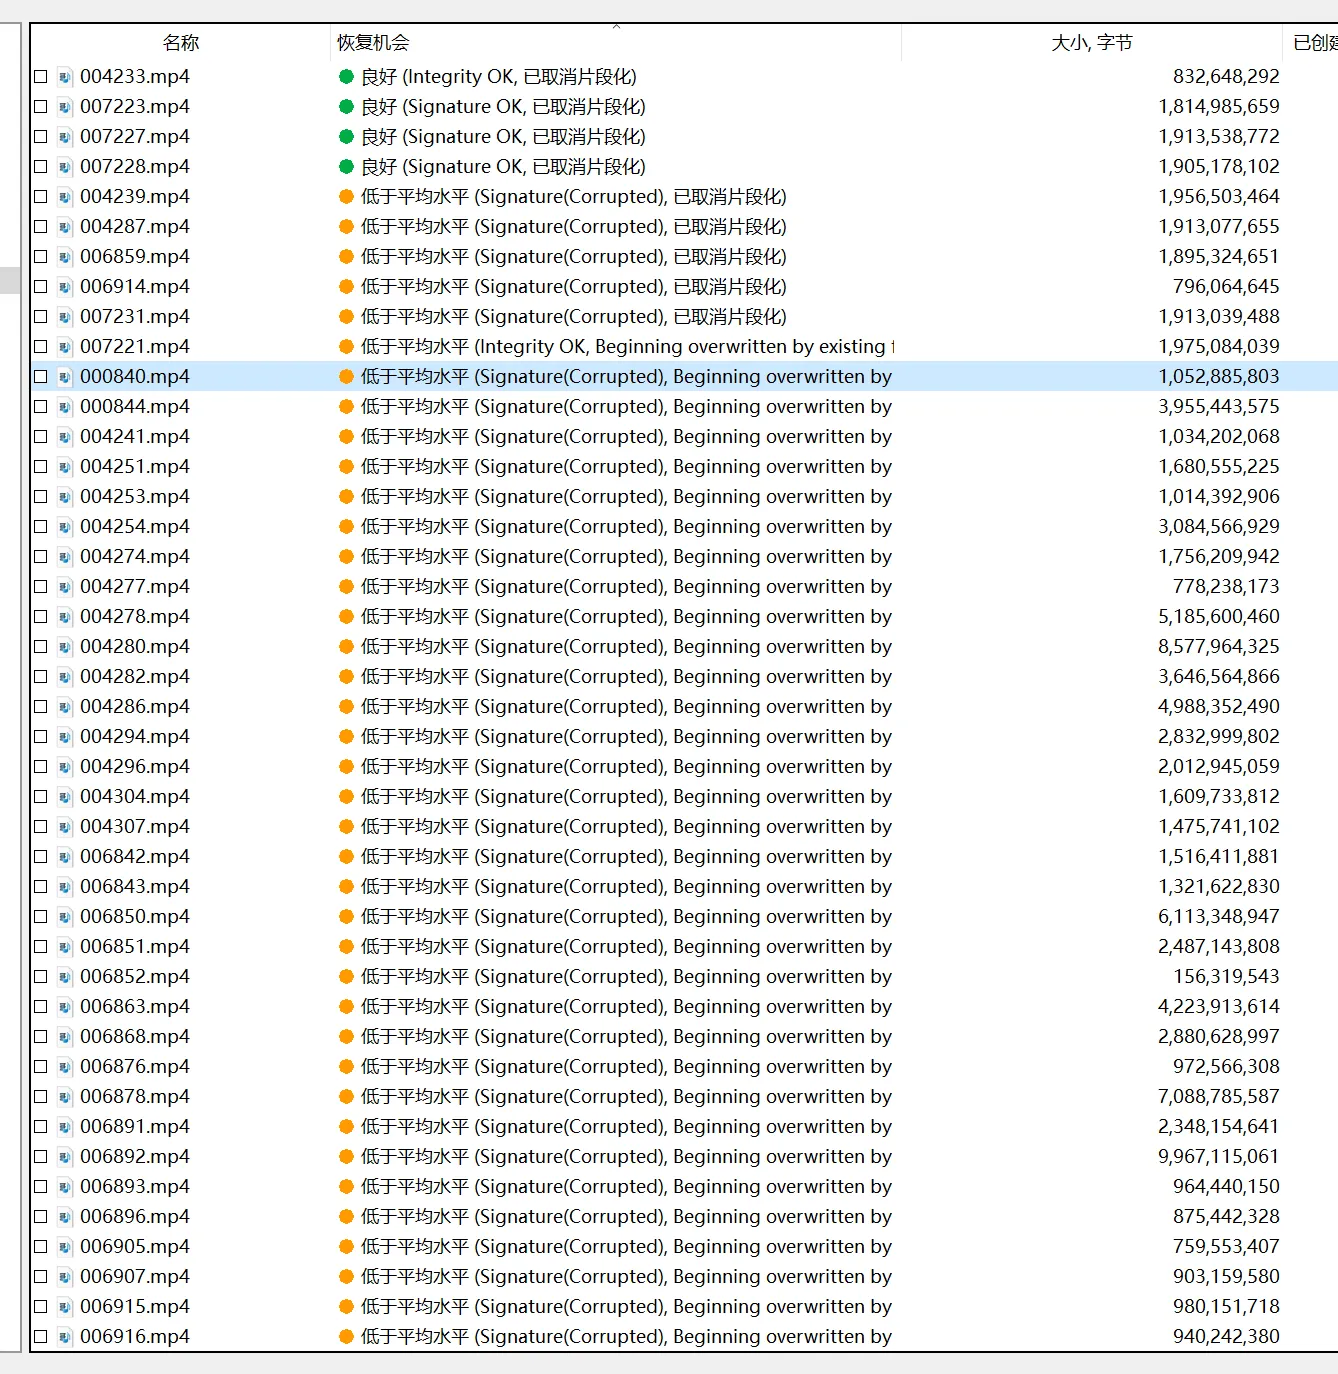This screenshot has width=1338, height=1374.
Task: Click the file icon for 004233.mp4
Action: tap(65, 77)
